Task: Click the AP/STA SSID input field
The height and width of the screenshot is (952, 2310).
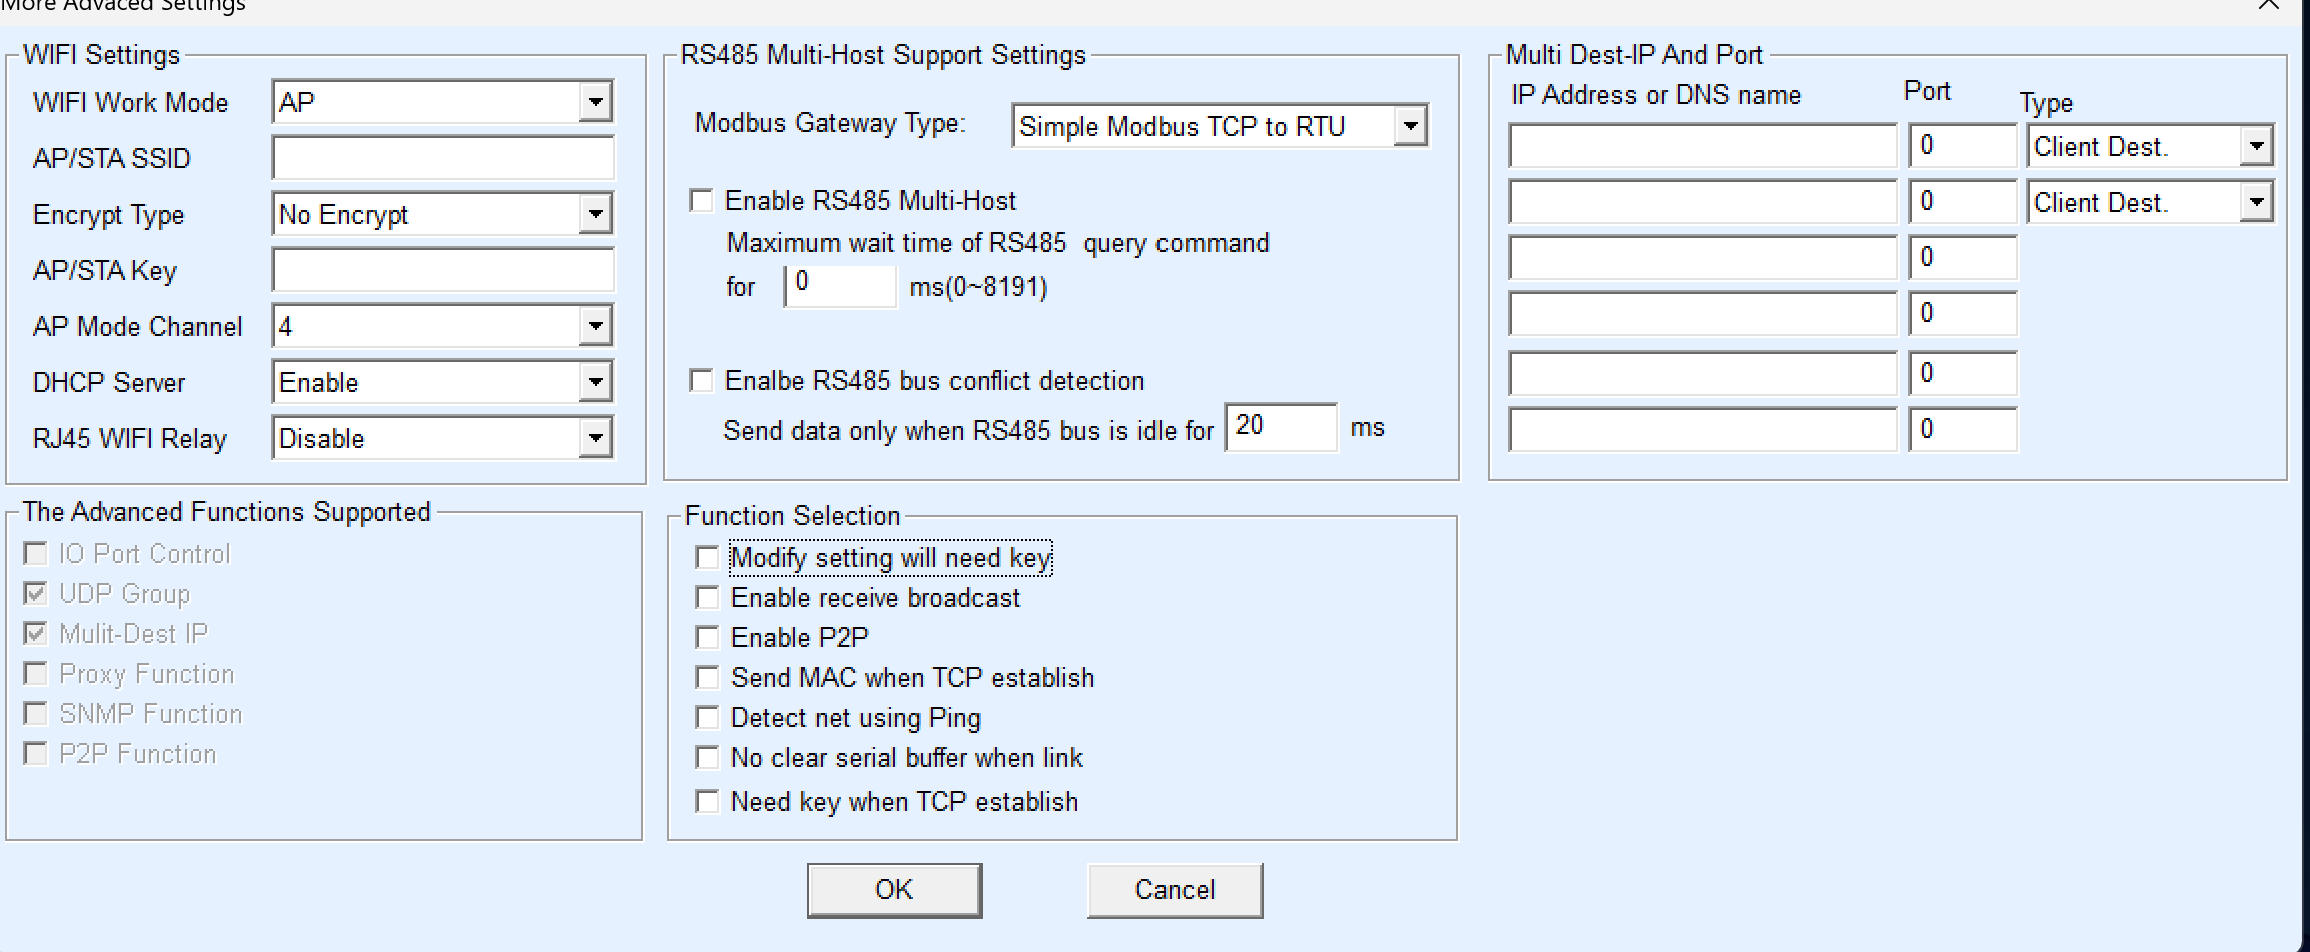Action: tap(442, 158)
